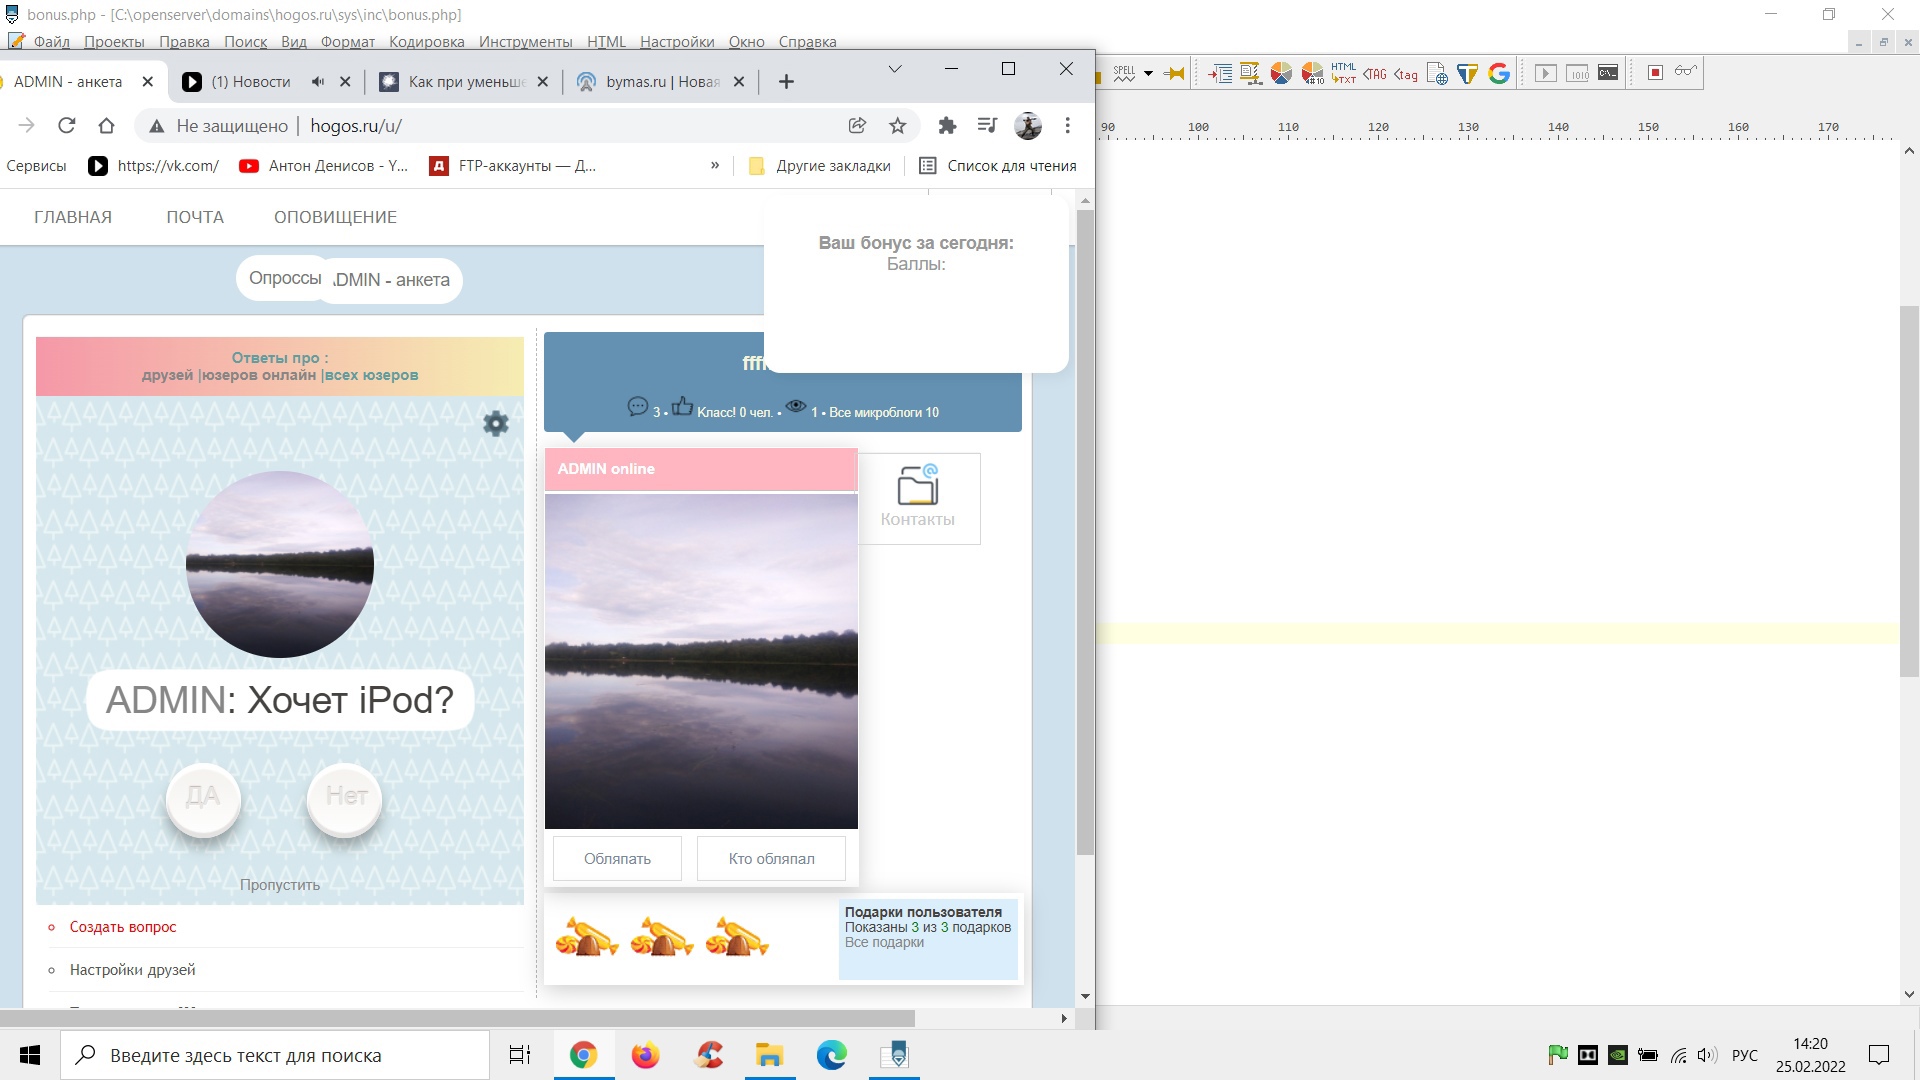Screen dimensions: 1920x1080
Task: Click the gear settings icon on questionnaire
Action: tap(496, 423)
